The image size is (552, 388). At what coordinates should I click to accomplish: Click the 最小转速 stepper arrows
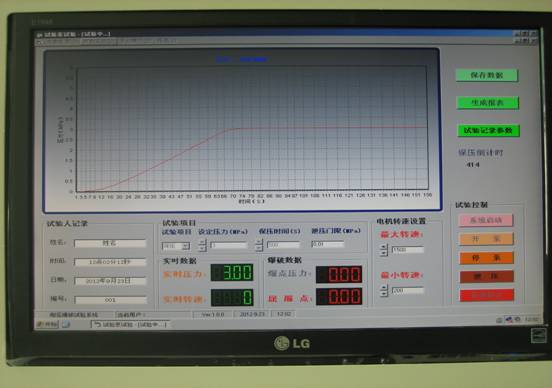tap(384, 290)
